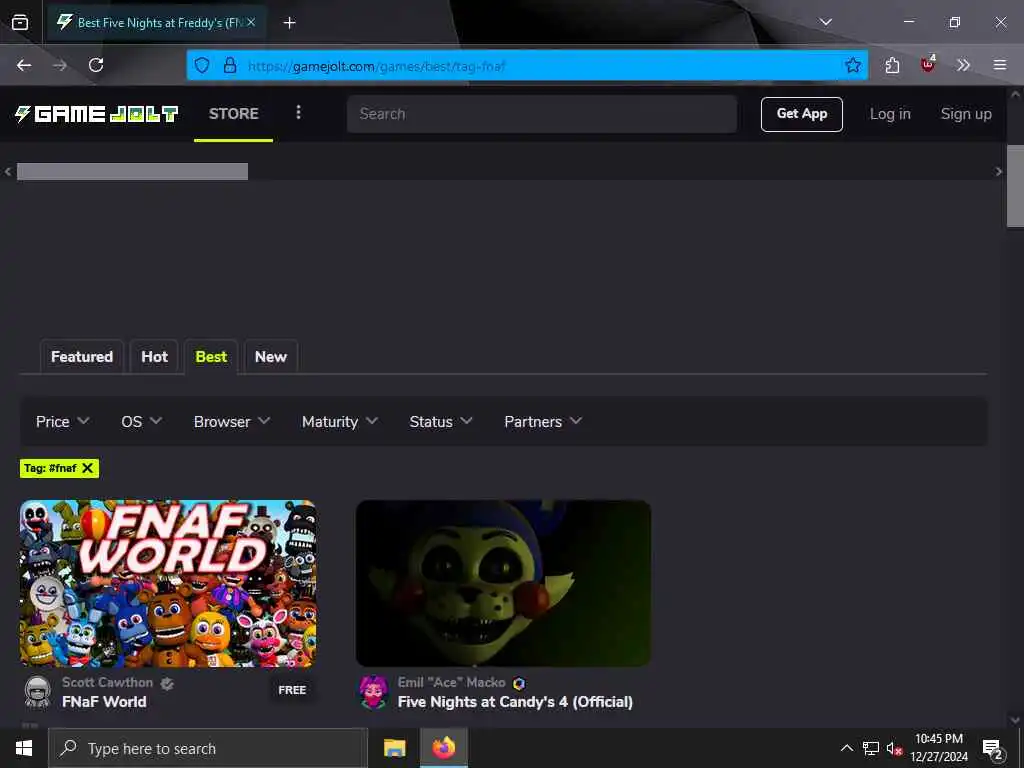The width and height of the screenshot is (1024, 768).
Task: Open Windows Start menu
Action: tap(24, 748)
